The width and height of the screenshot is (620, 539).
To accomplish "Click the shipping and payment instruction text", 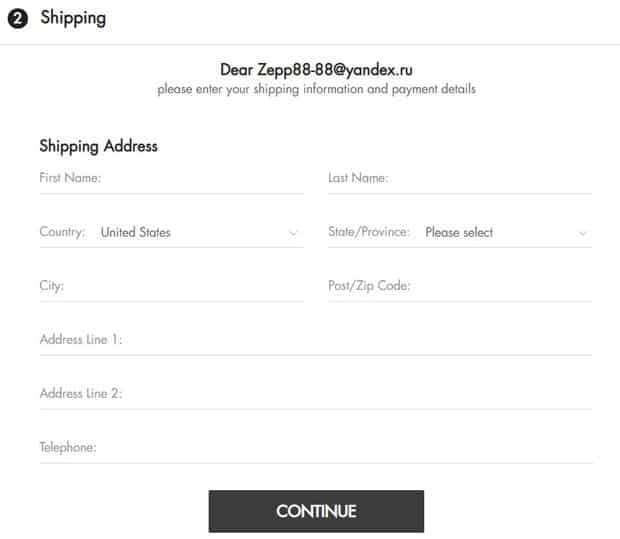I will pyautogui.click(x=316, y=89).
